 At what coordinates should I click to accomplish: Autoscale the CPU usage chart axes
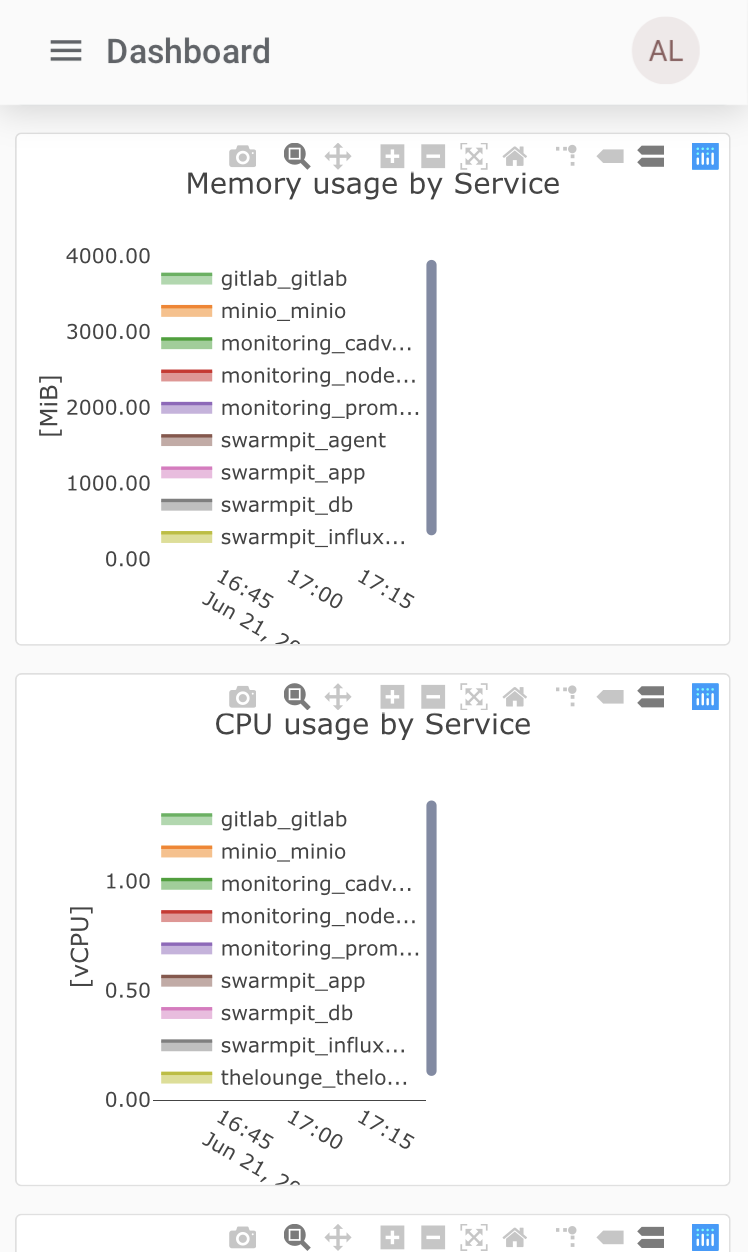pyautogui.click(x=473, y=697)
